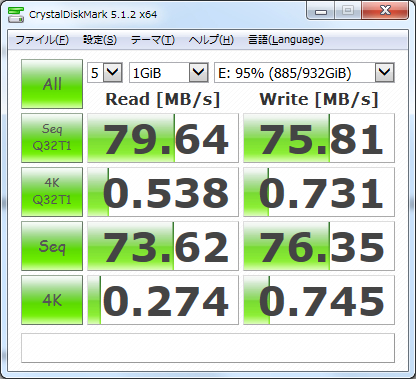
Task: Minimize the CrystalDiskMark window
Action: click(x=321, y=11)
